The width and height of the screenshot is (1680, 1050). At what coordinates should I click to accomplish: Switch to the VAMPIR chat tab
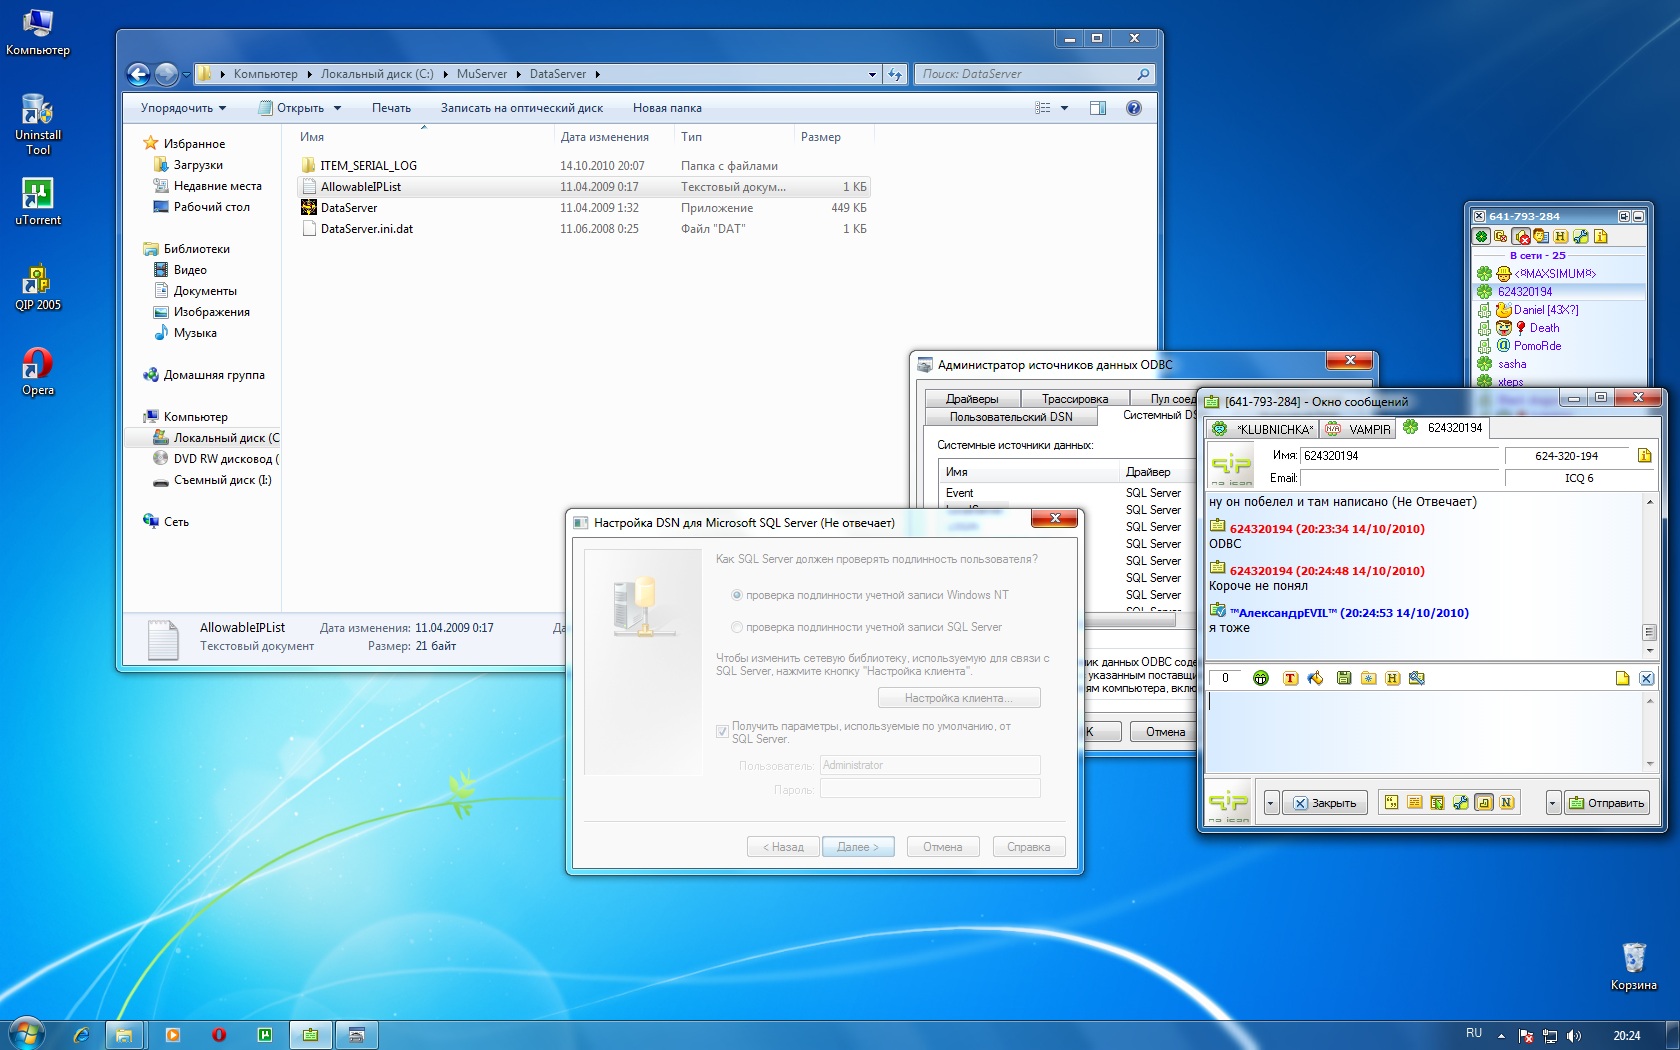pos(1358,429)
